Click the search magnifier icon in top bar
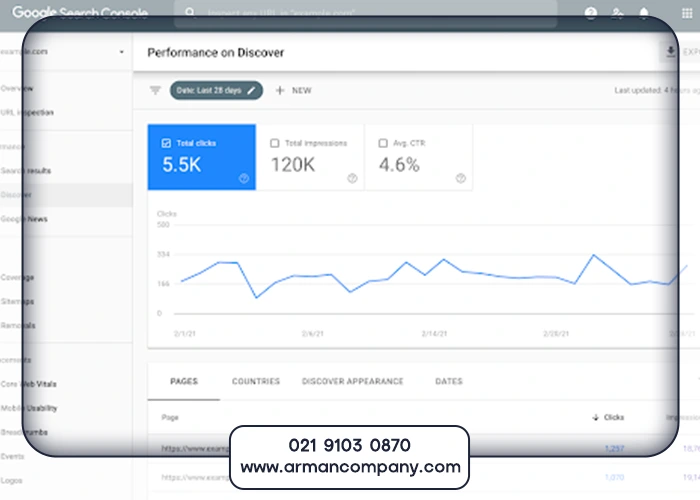The image size is (700, 500). tap(190, 13)
